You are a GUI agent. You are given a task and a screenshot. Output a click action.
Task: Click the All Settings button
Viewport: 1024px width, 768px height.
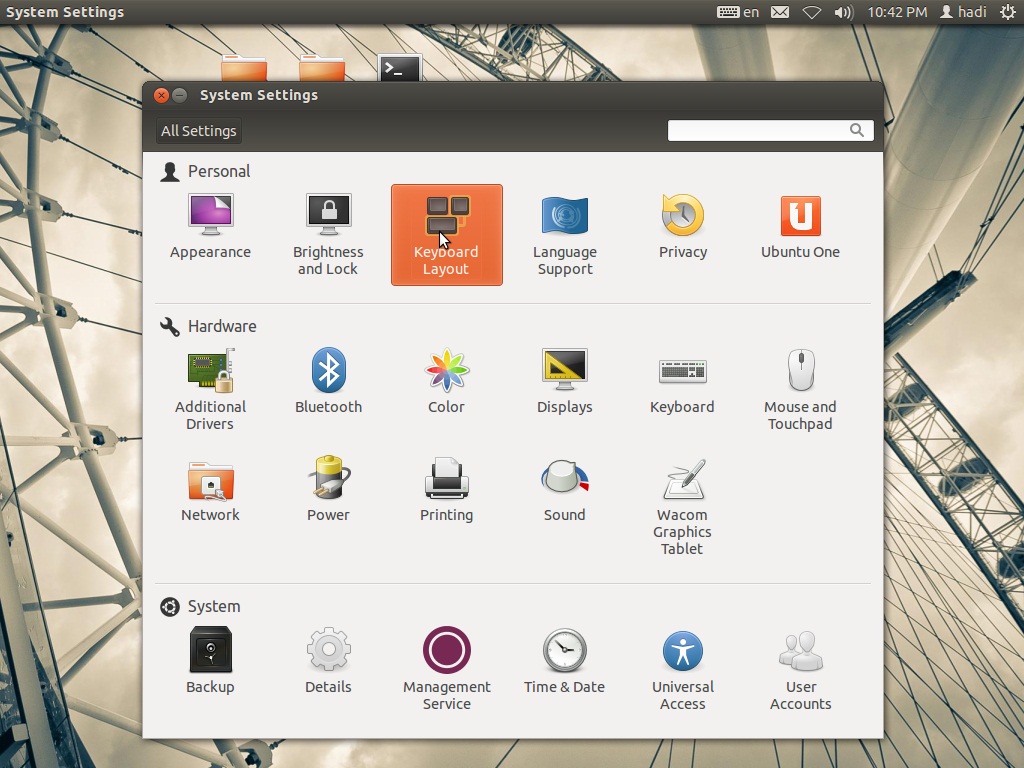(199, 131)
